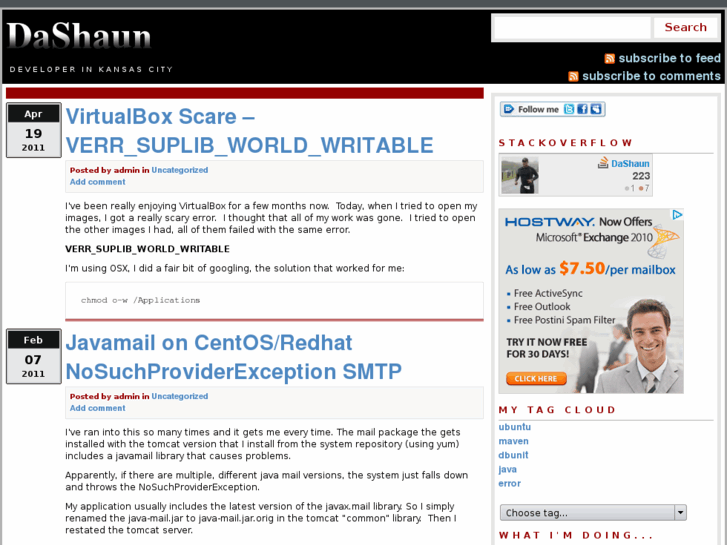Open the DaShaun site title
727x545 pixels.
[79, 36]
